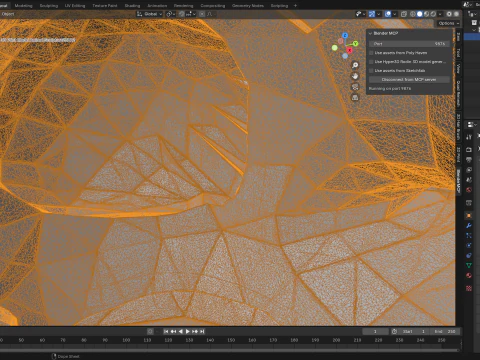Select rendered viewport shading
This screenshot has width=480, height=360.
click(x=433, y=14)
